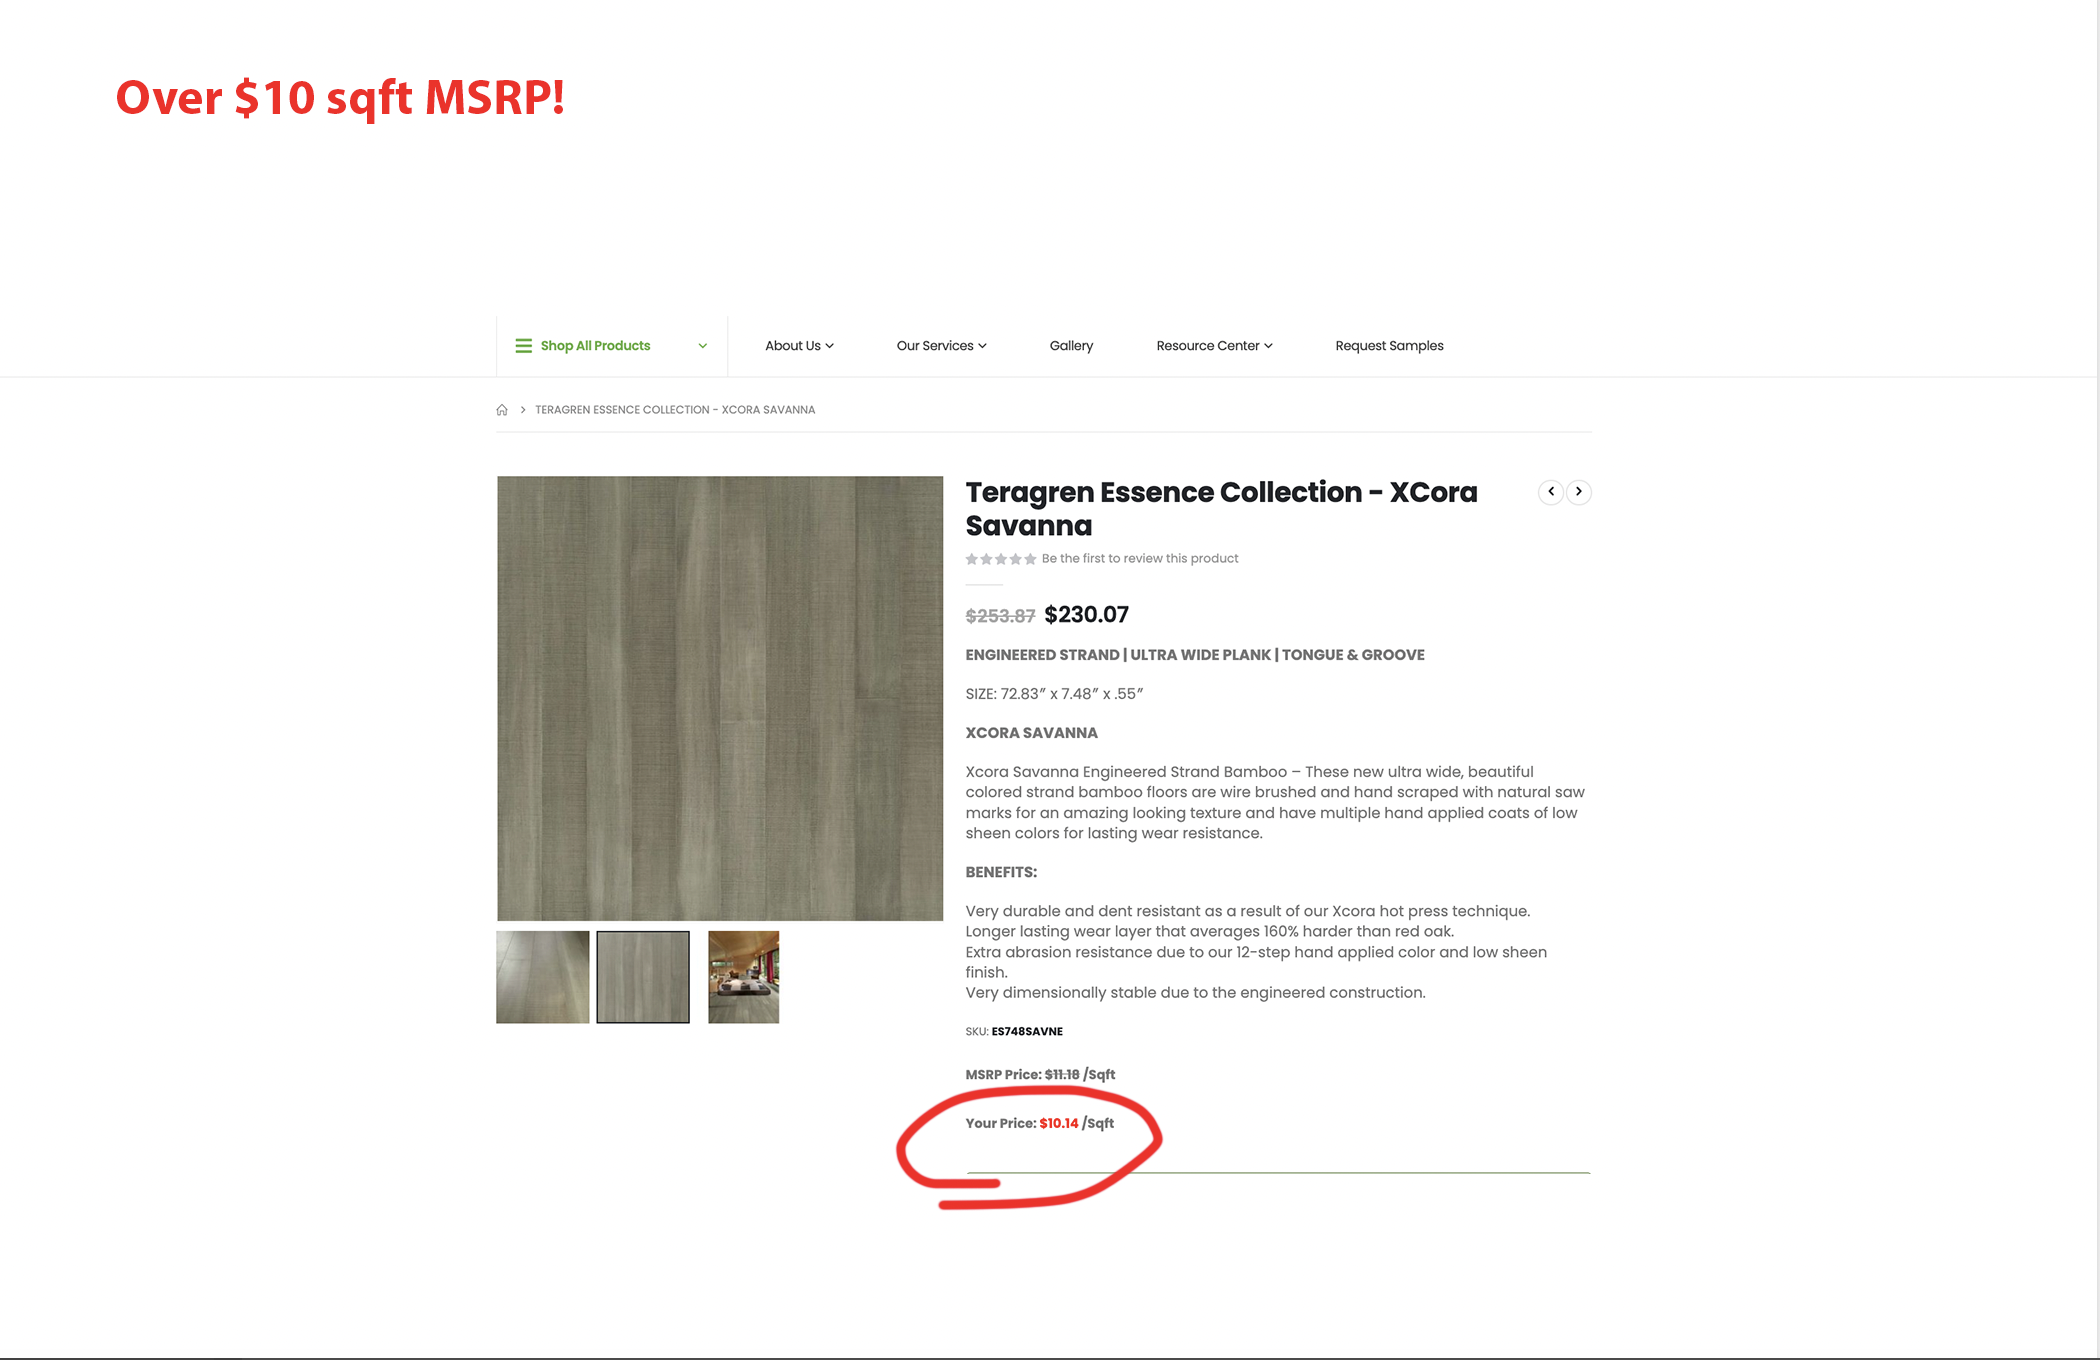Click "Be the first to review this product"
Screen dimensions: 2100x1360
1140,559
